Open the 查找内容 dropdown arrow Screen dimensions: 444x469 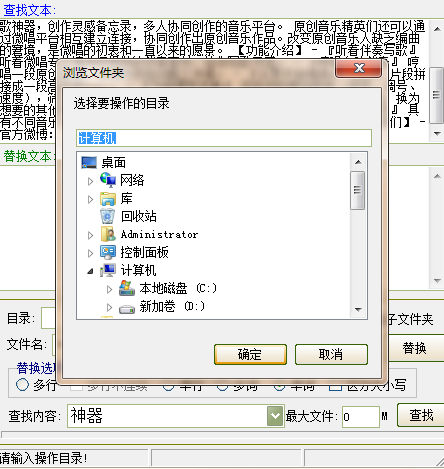click(275, 416)
